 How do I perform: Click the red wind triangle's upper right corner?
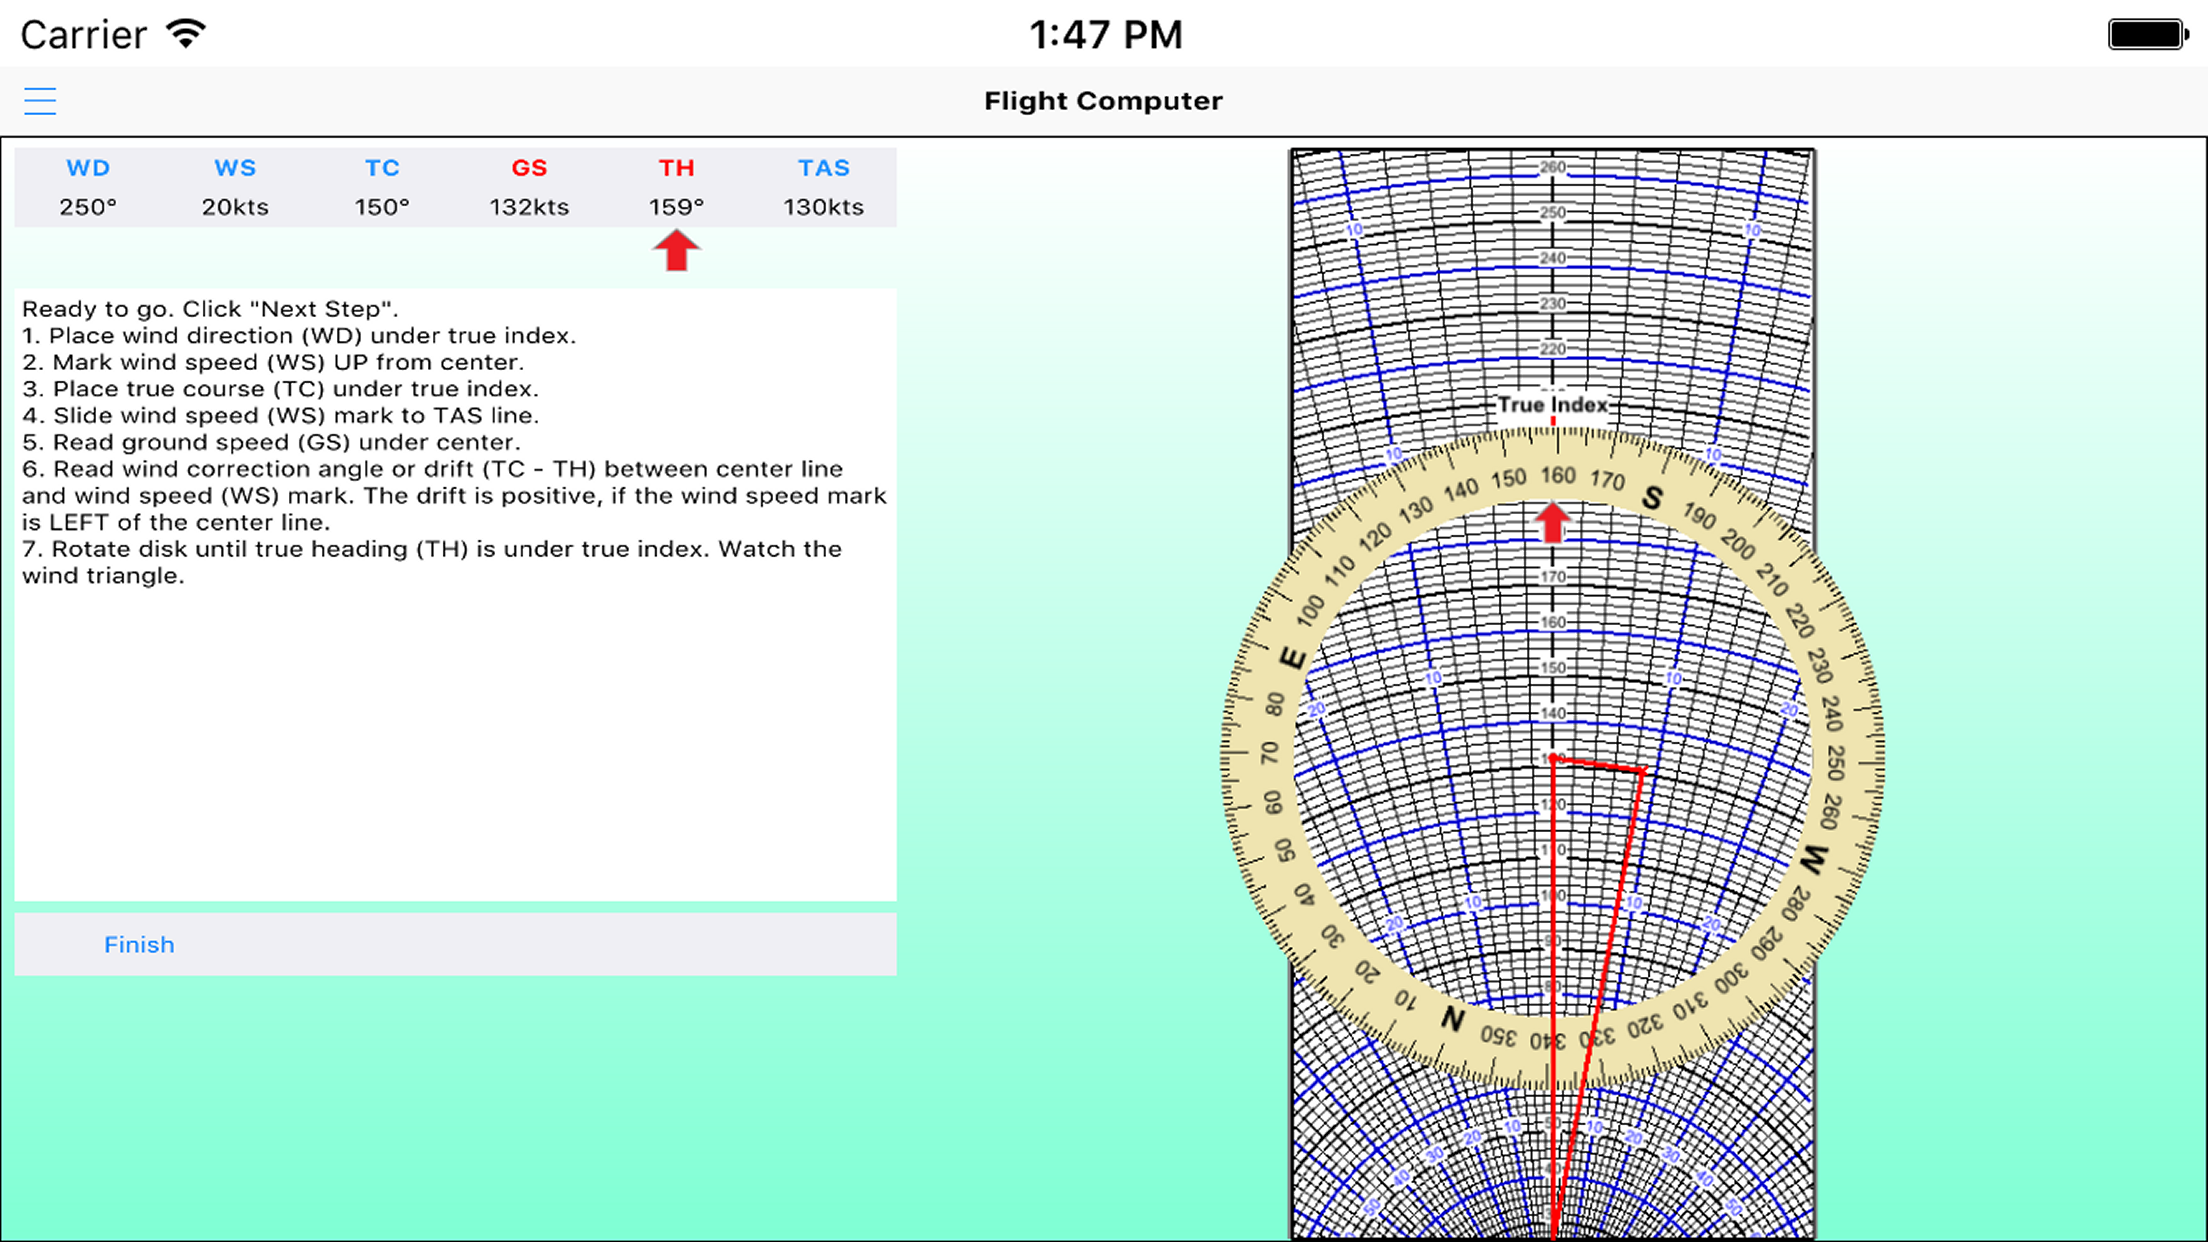click(x=1643, y=770)
